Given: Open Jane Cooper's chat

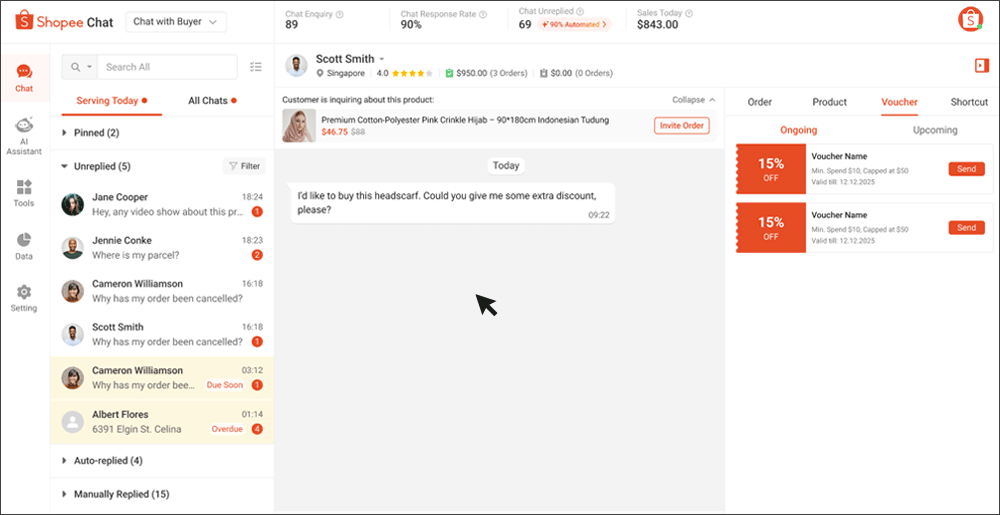Looking at the screenshot, I should click(x=162, y=205).
